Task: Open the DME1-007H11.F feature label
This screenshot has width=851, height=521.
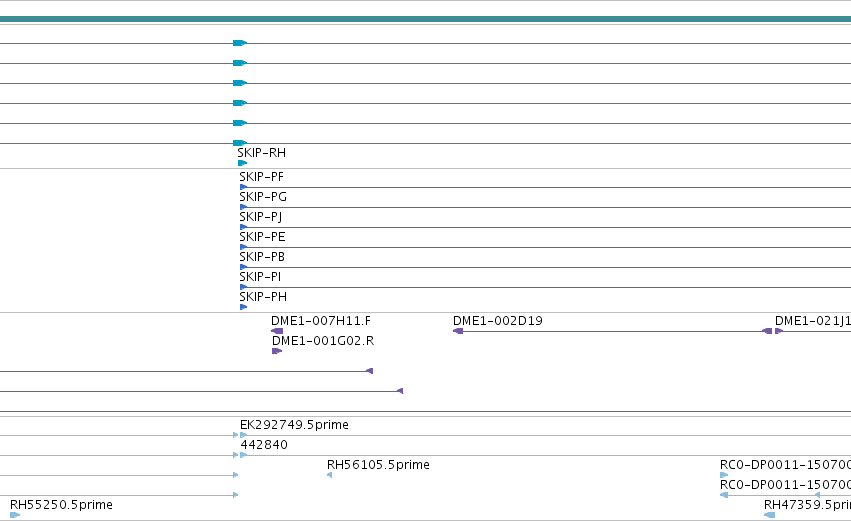Action: coord(321,321)
